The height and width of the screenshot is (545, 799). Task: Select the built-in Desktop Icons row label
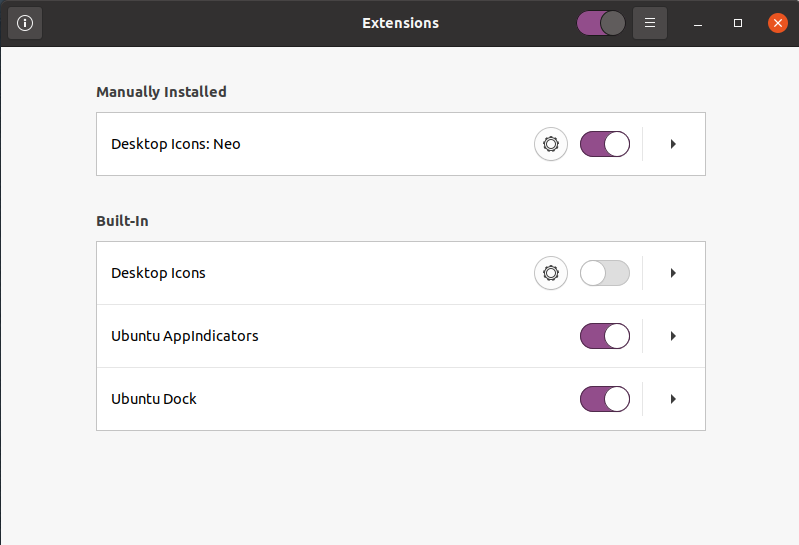[x=158, y=273]
